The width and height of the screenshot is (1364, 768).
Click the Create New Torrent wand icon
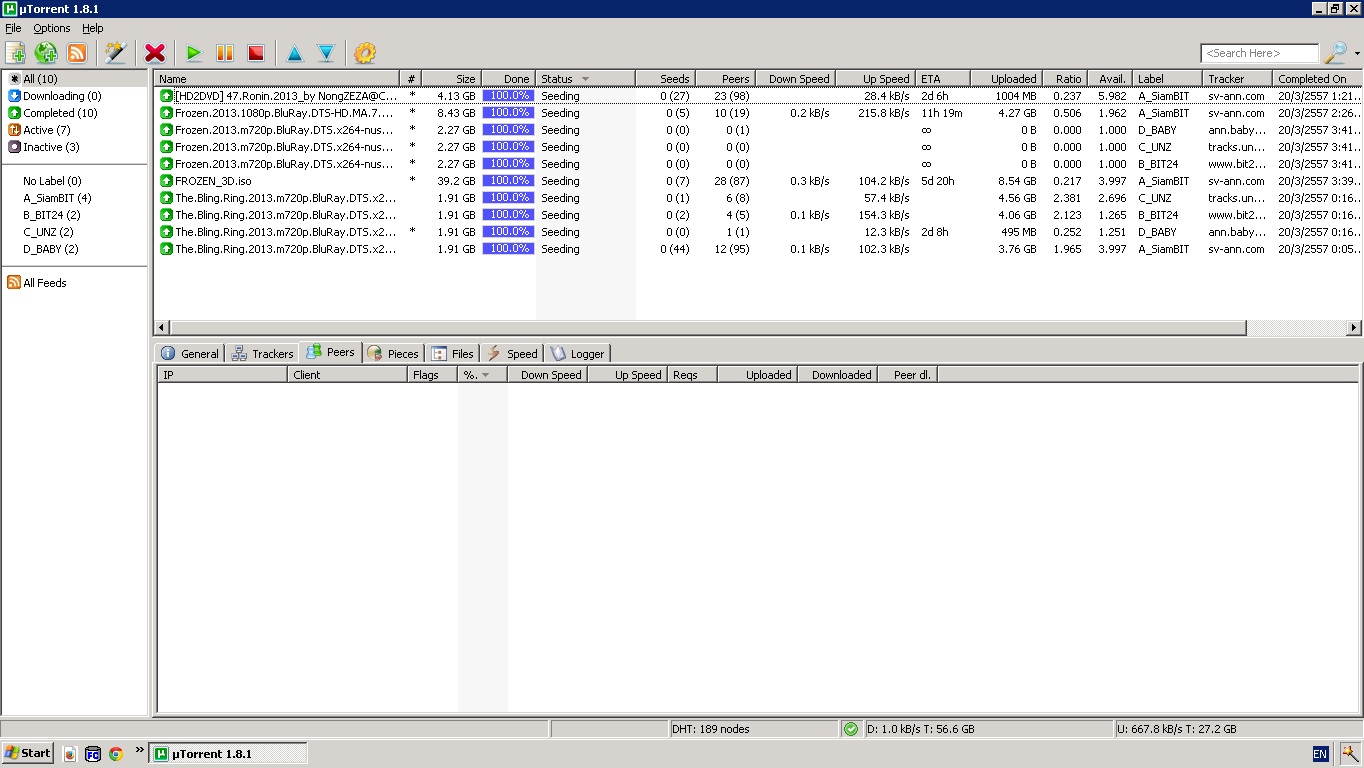click(x=115, y=53)
